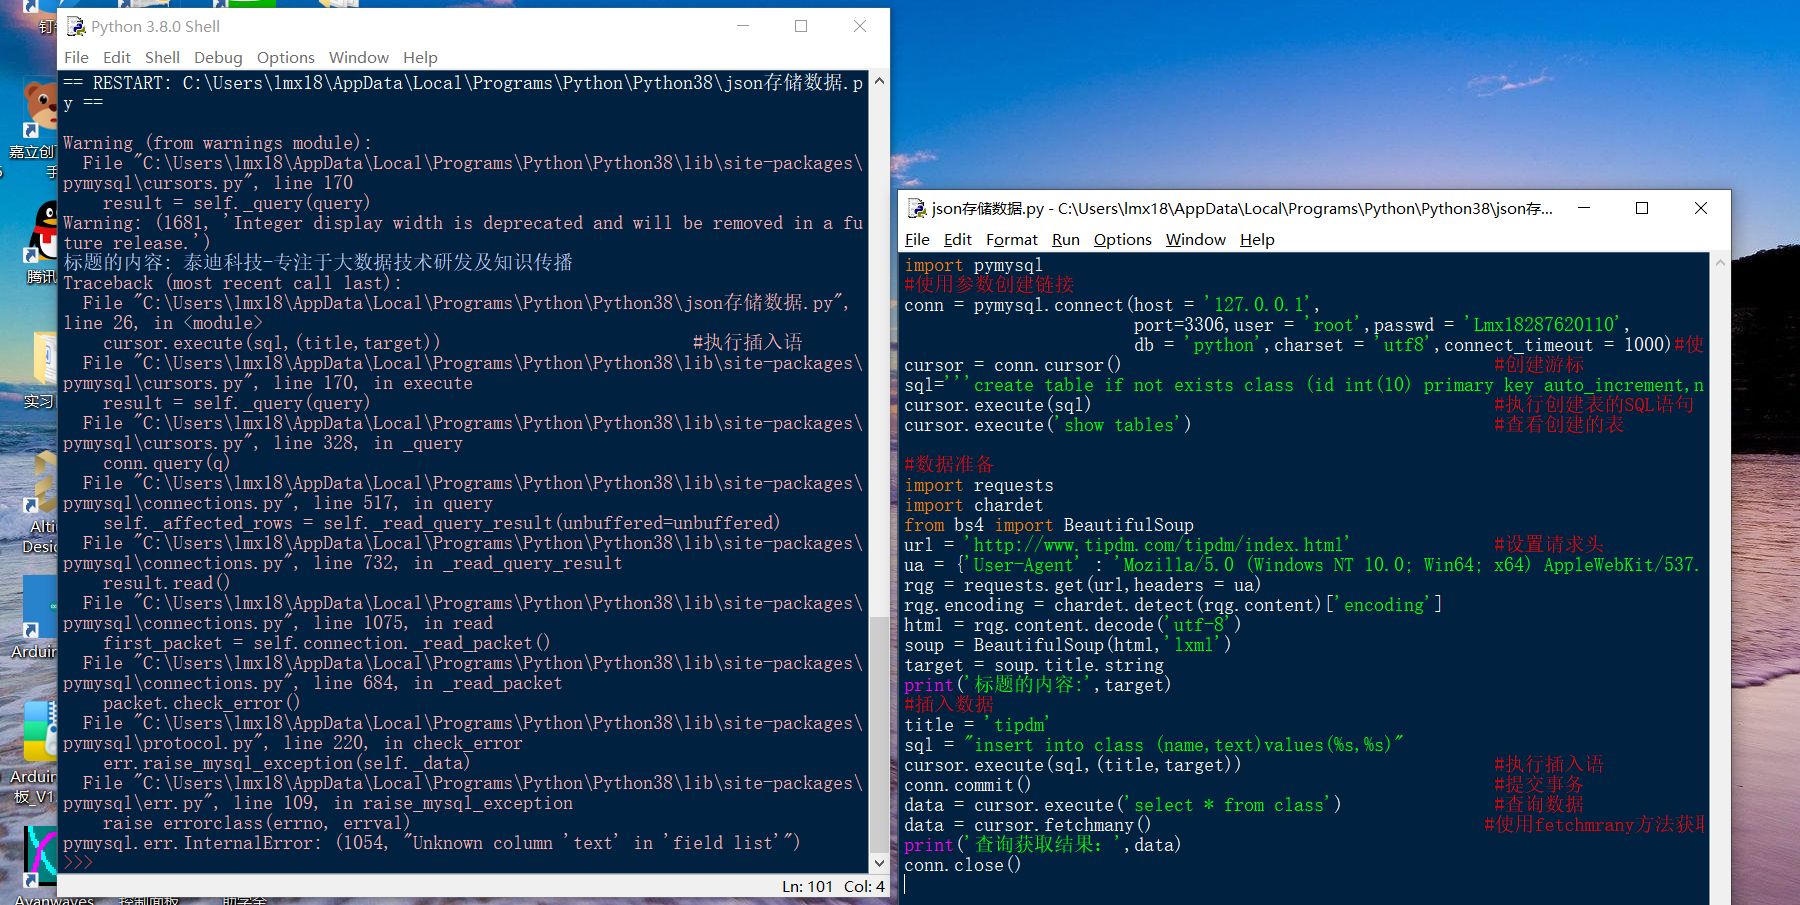Click Shell scrollbar down arrow
1800x905 pixels.
[x=879, y=863]
